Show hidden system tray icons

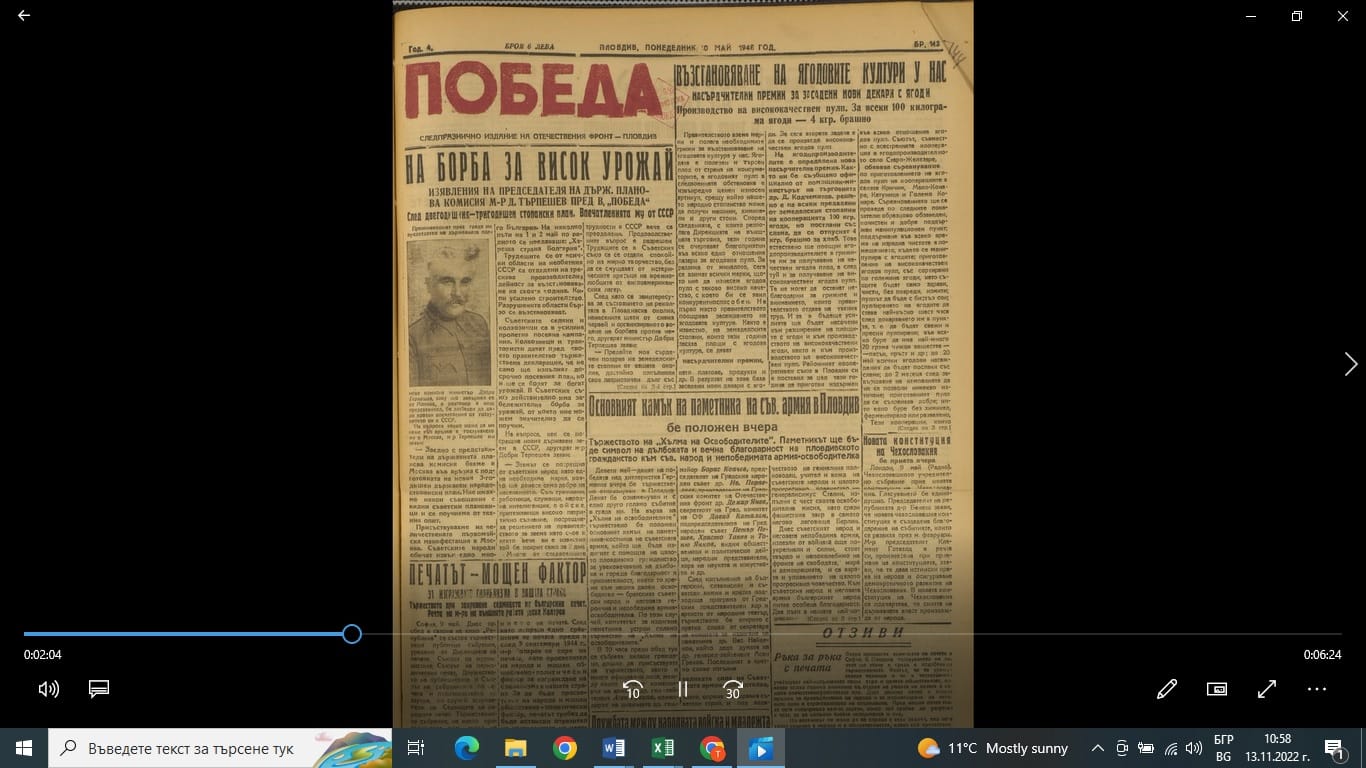[1097, 748]
